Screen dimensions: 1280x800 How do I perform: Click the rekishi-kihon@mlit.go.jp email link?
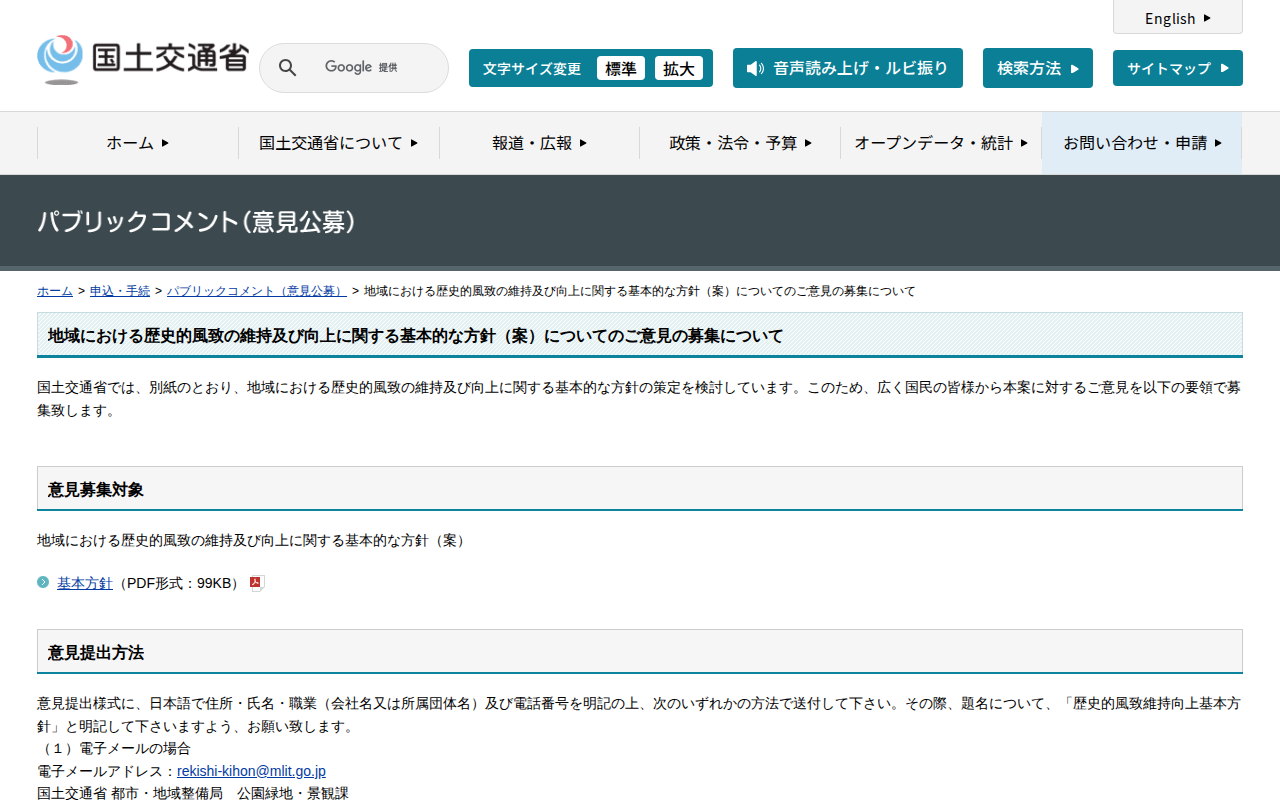click(x=251, y=771)
